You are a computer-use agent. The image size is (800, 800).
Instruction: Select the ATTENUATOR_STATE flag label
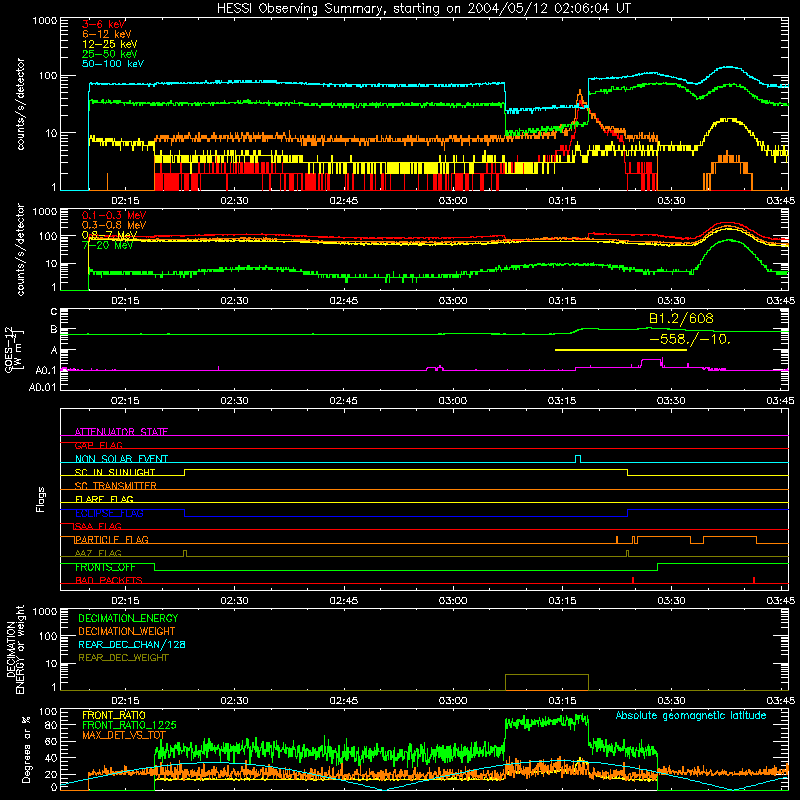121,432
